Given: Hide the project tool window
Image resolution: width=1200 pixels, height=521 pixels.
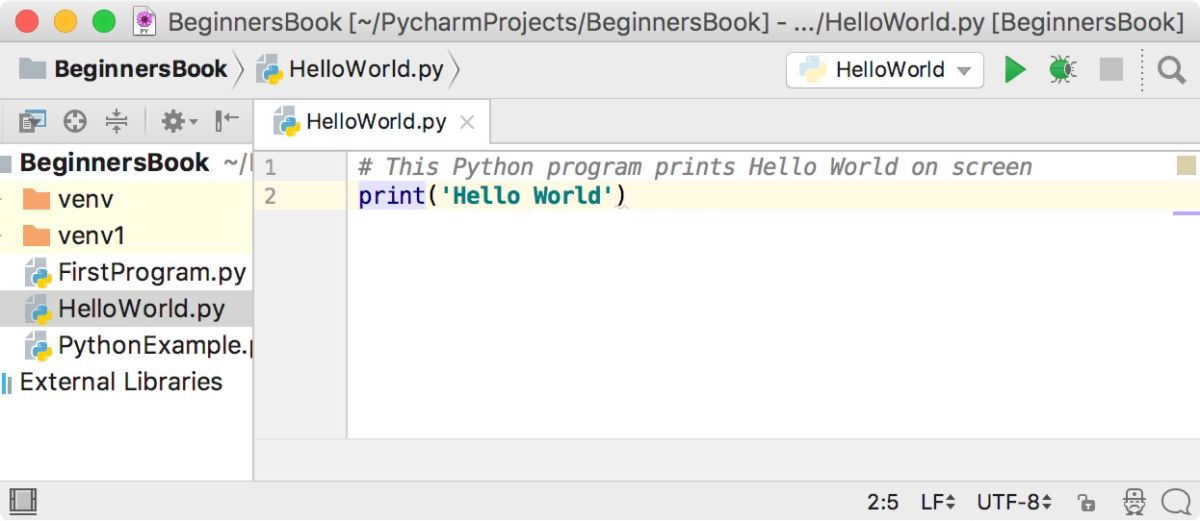Looking at the screenshot, I should (x=227, y=122).
